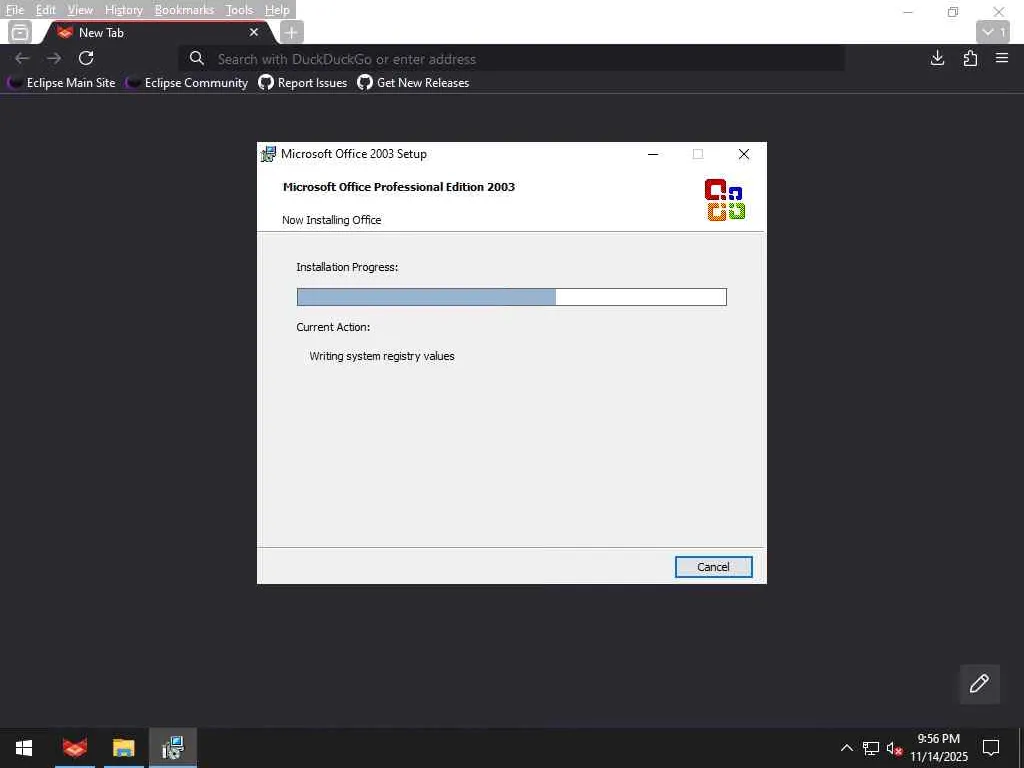Click 'Now Installing Office' text

332,220
